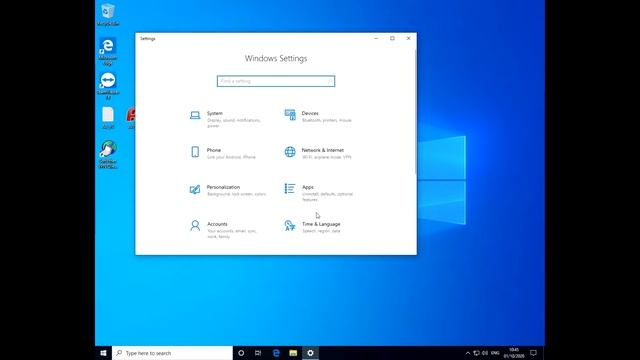640x360 pixels.
Task: Open the network status tray icon
Action: coord(476,353)
